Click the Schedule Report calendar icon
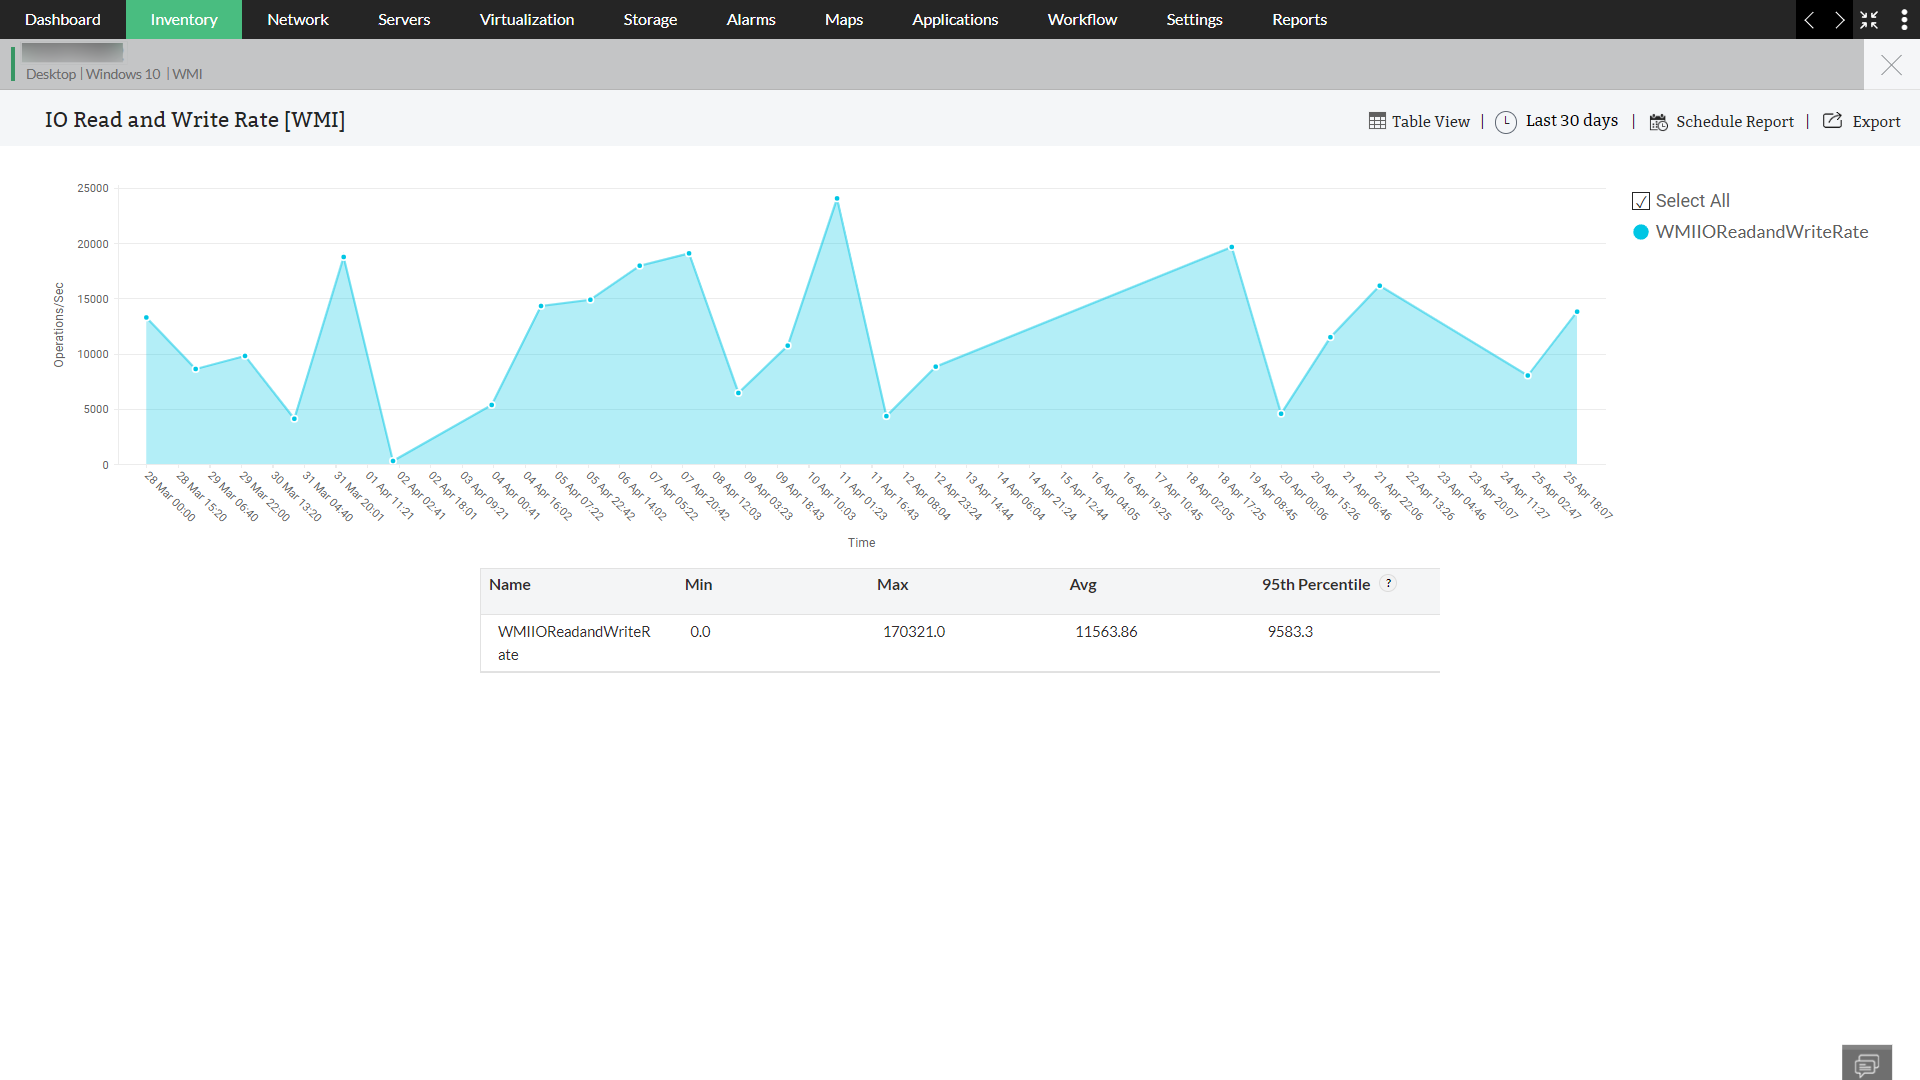 1658,122
